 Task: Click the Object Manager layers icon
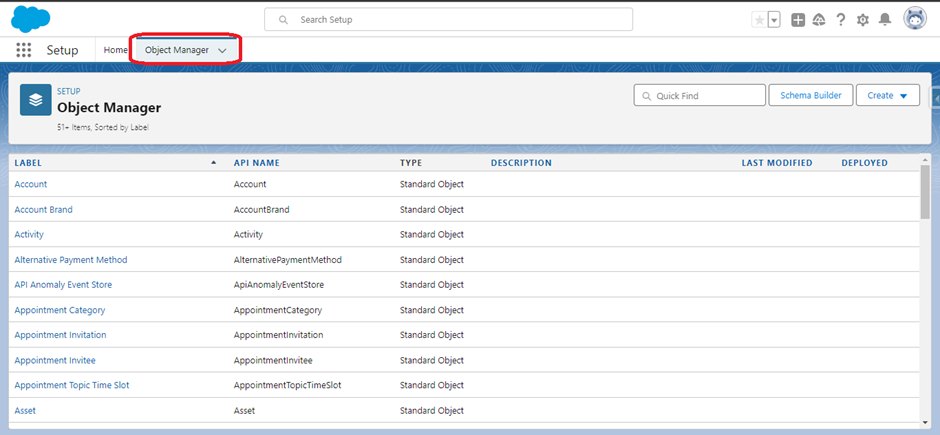click(35, 99)
